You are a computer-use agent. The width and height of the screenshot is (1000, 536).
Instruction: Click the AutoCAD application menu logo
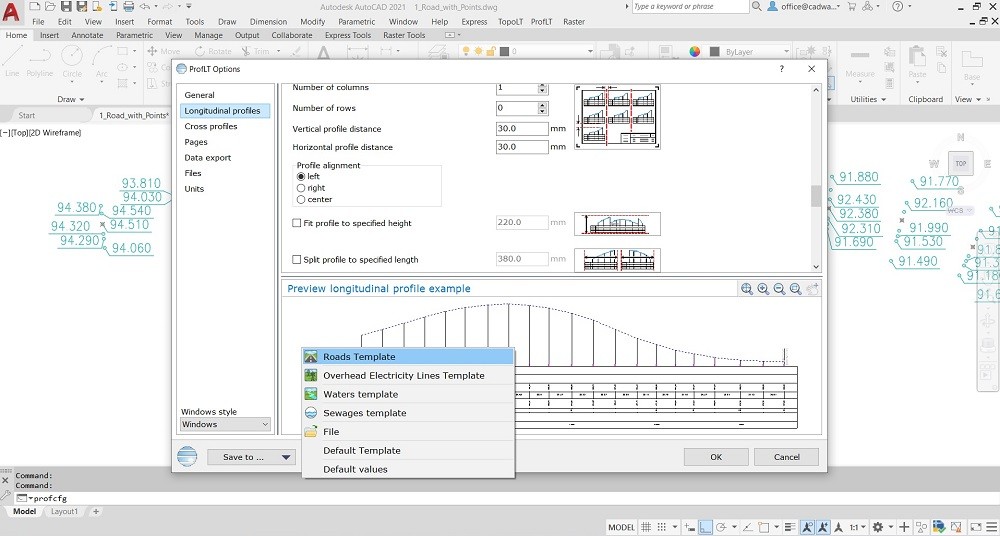tap(11, 12)
